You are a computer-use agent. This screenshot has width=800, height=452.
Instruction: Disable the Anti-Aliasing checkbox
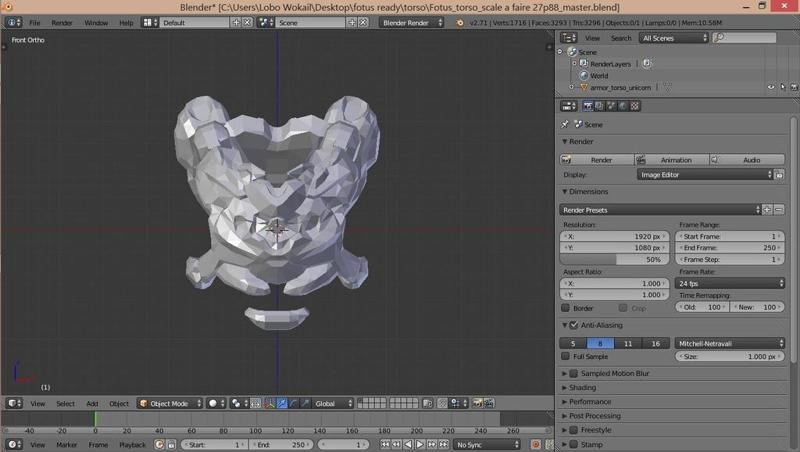pyautogui.click(x=573, y=325)
